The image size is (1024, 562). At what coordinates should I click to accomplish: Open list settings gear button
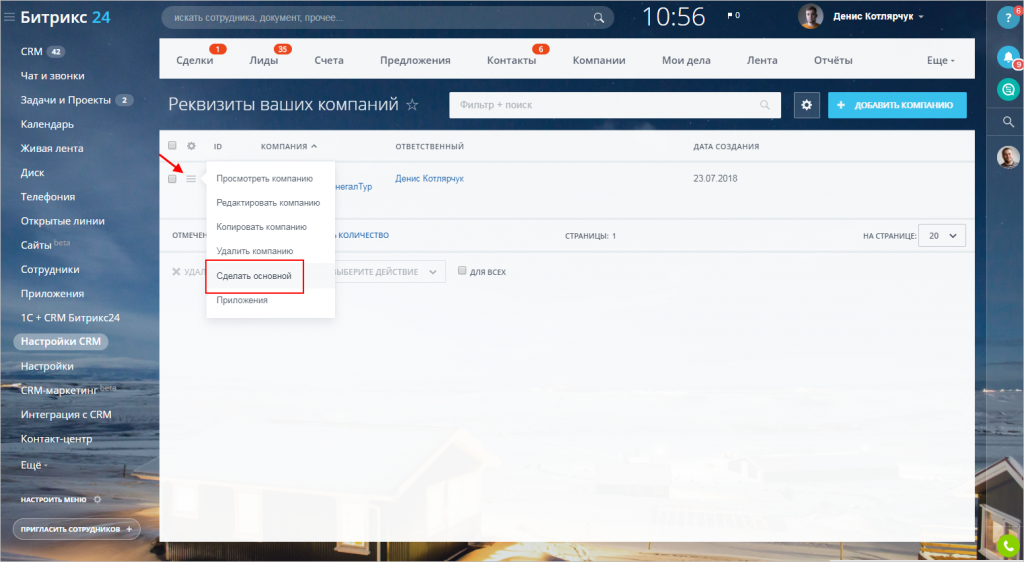click(x=807, y=104)
